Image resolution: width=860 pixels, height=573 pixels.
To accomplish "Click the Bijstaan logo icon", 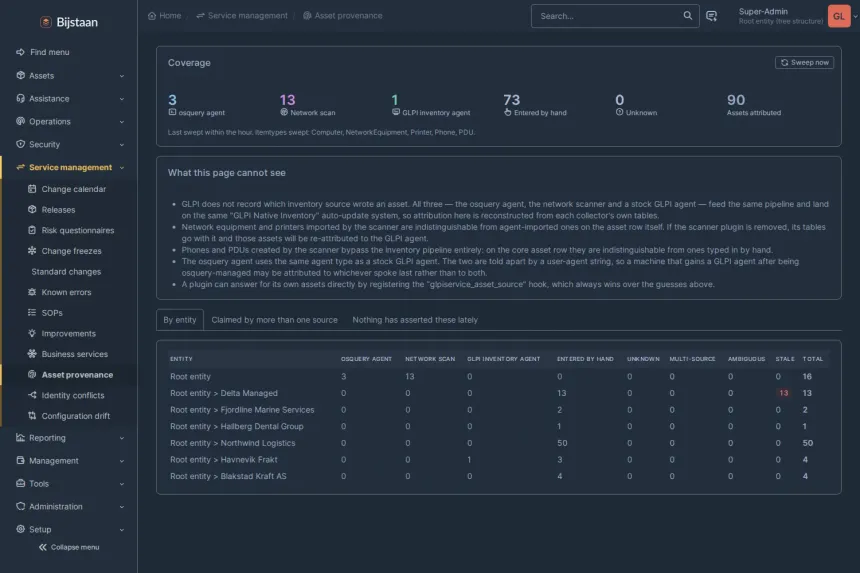I will (x=46, y=22).
